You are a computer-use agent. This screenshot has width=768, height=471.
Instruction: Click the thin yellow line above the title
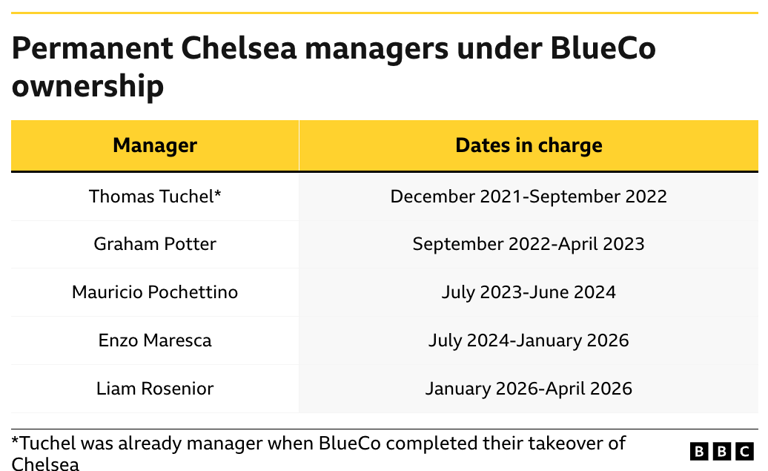[x=384, y=13]
